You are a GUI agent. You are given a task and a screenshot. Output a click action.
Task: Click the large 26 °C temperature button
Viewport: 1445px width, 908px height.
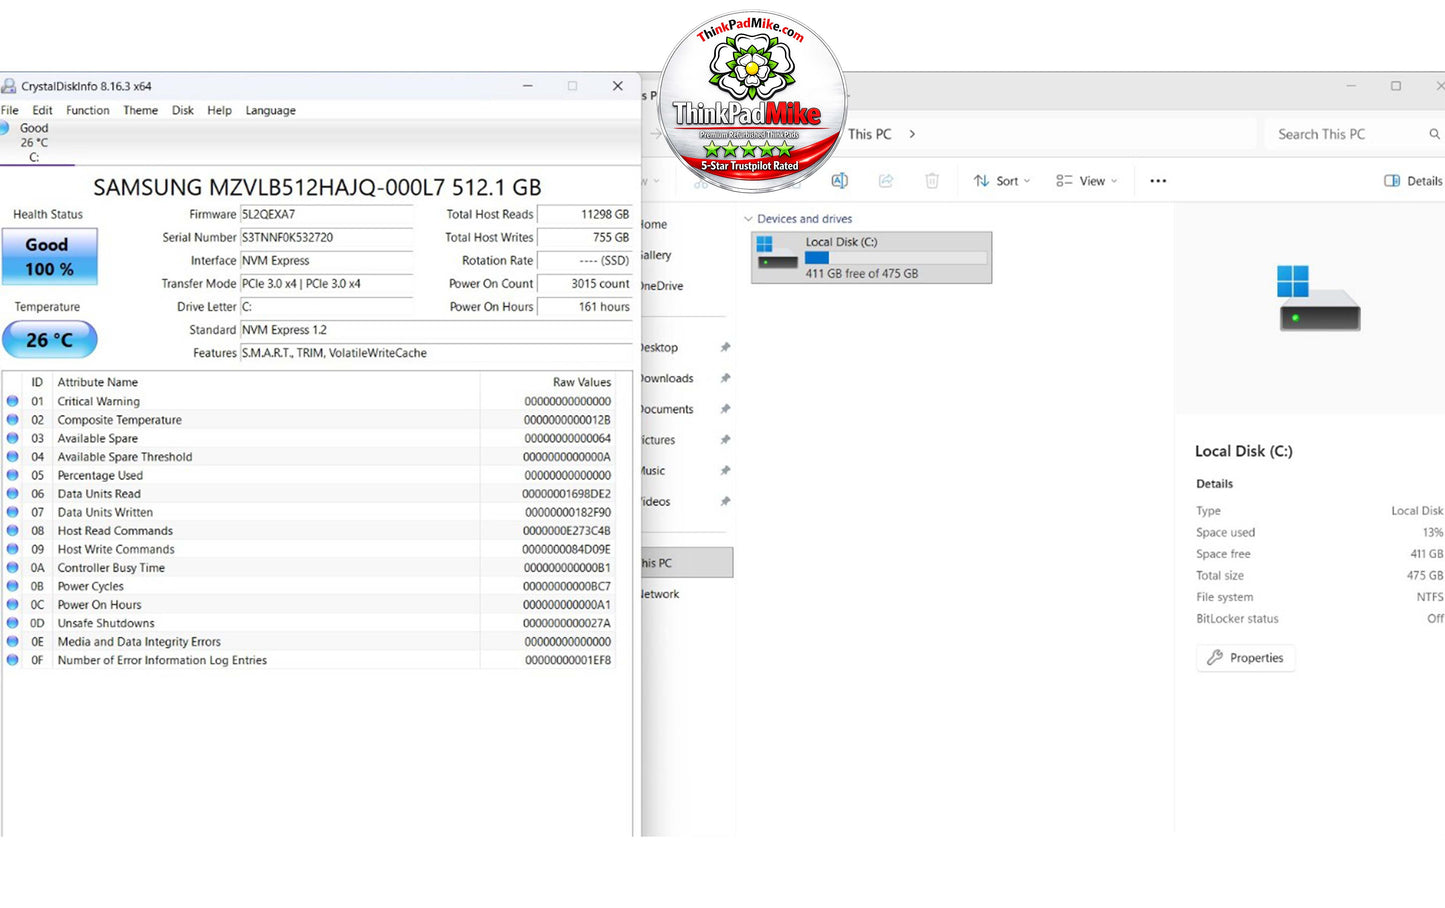point(49,340)
